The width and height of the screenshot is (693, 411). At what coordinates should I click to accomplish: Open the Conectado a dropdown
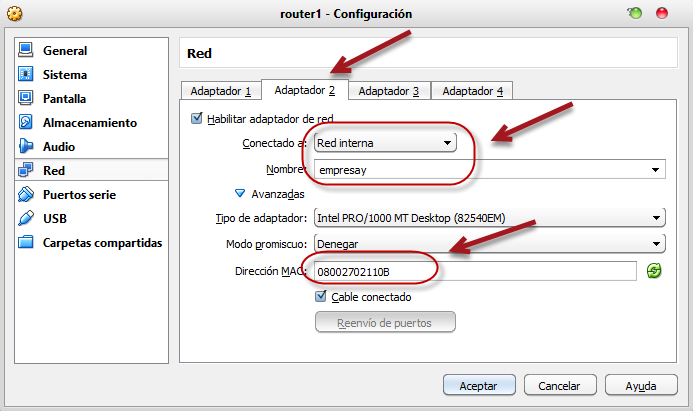click(x=384, y=144)
